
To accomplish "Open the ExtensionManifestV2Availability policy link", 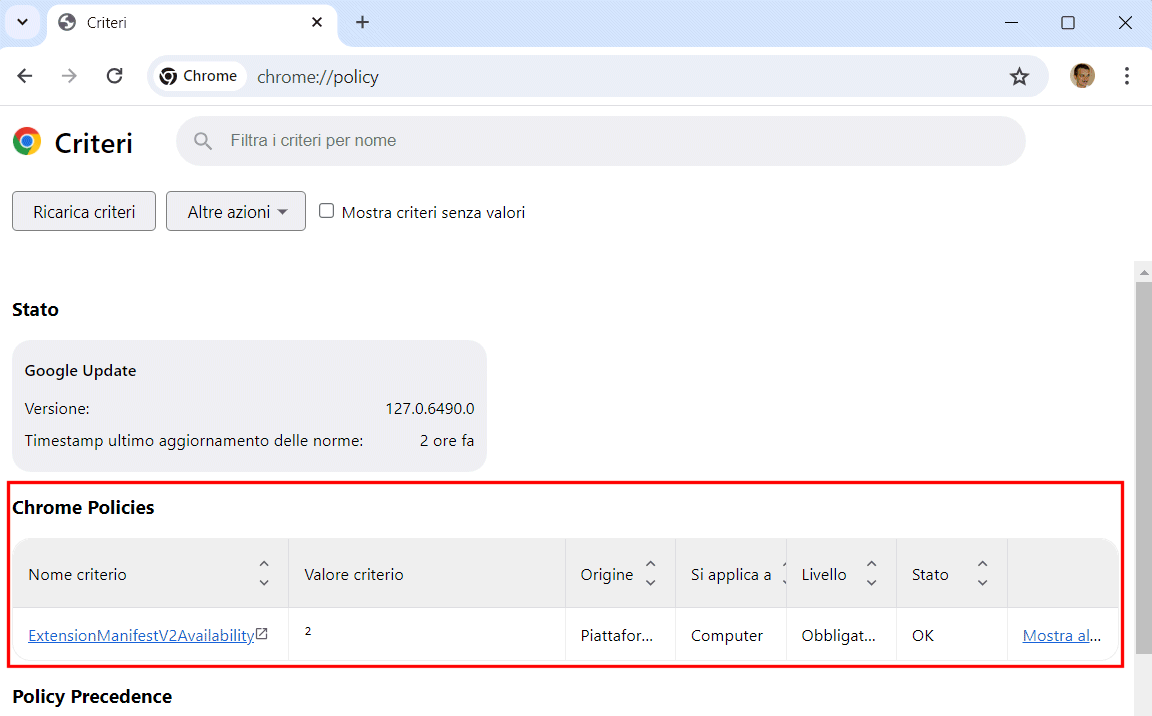I will 141,636.
